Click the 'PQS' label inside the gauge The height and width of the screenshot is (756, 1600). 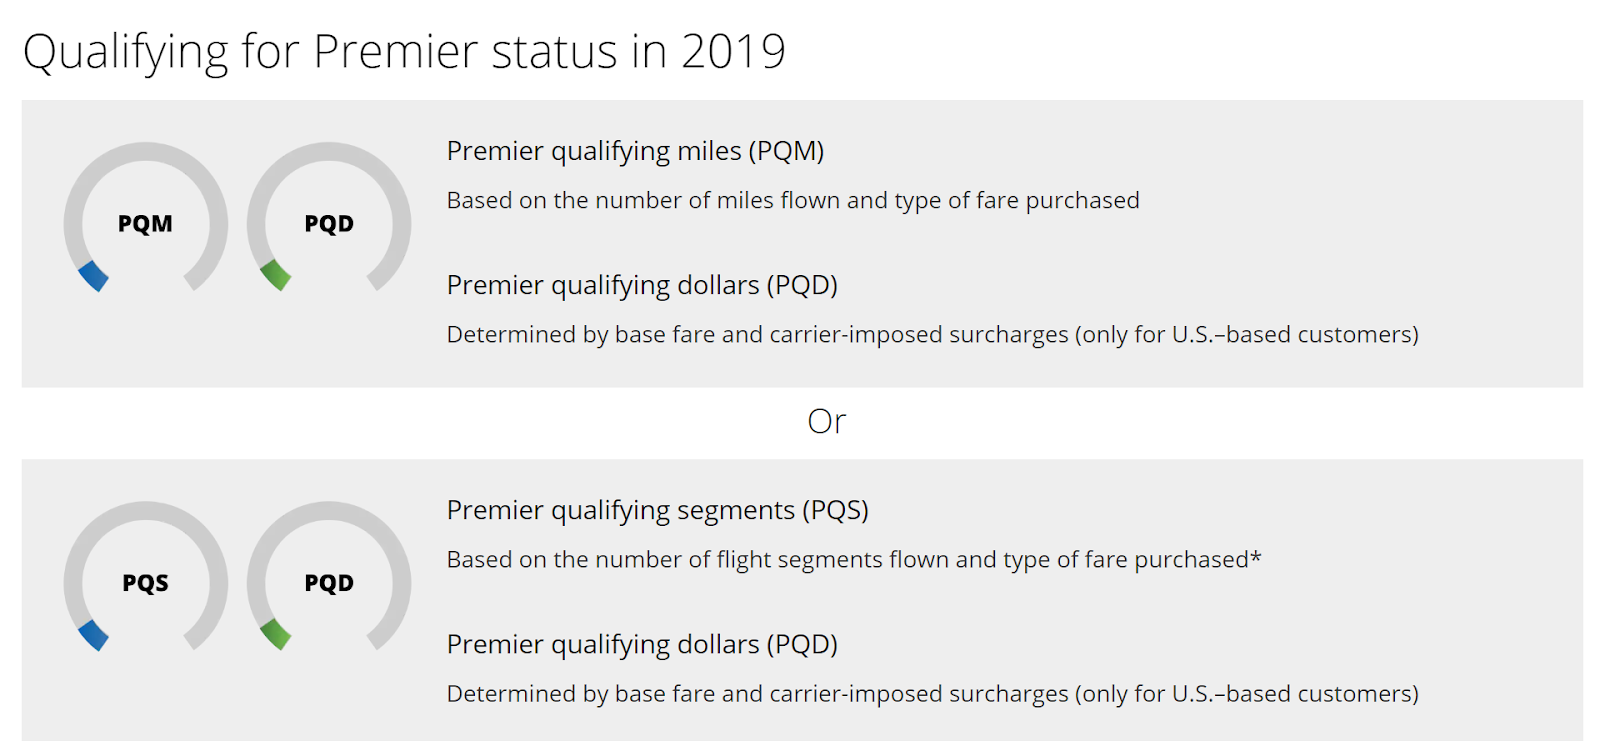[x=145, y=582]
